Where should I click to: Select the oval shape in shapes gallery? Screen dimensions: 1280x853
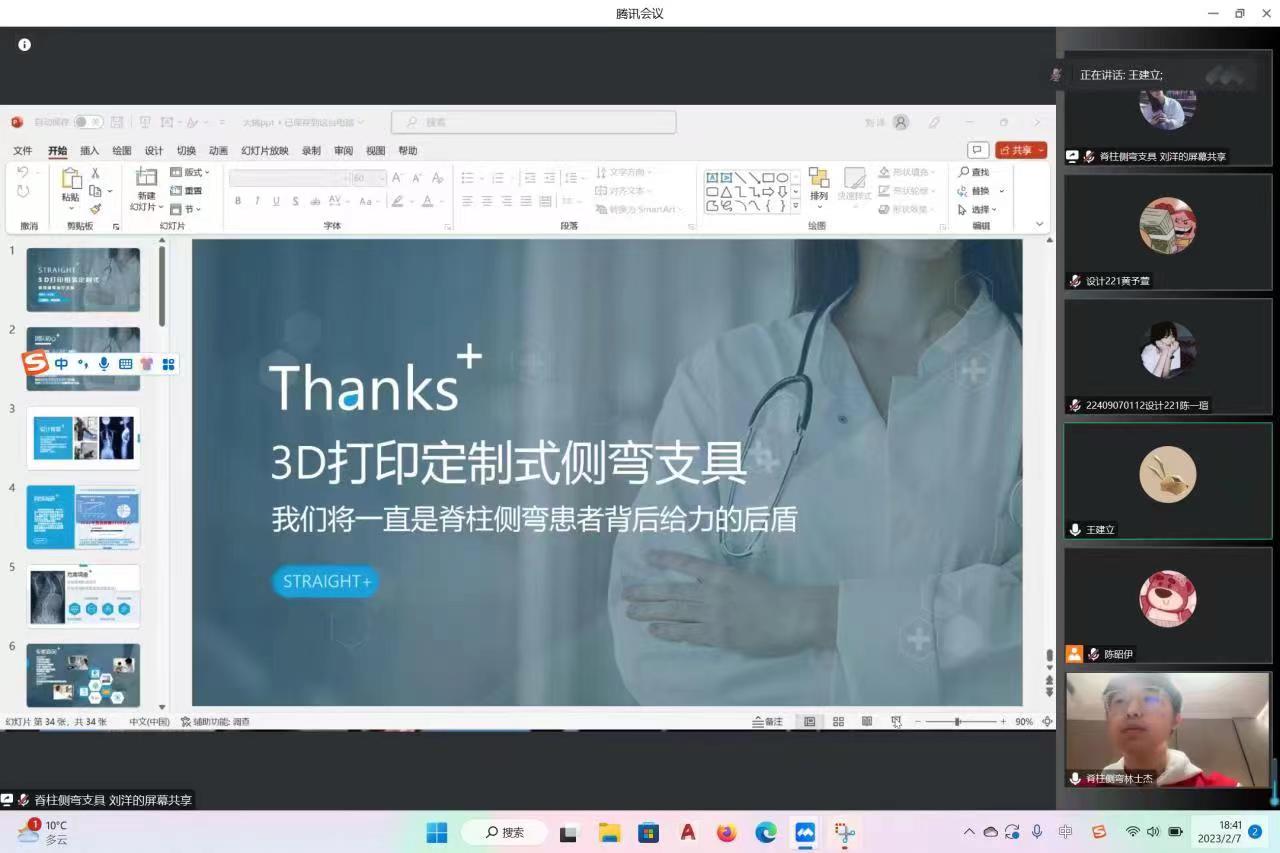click(x=782, y=178)
